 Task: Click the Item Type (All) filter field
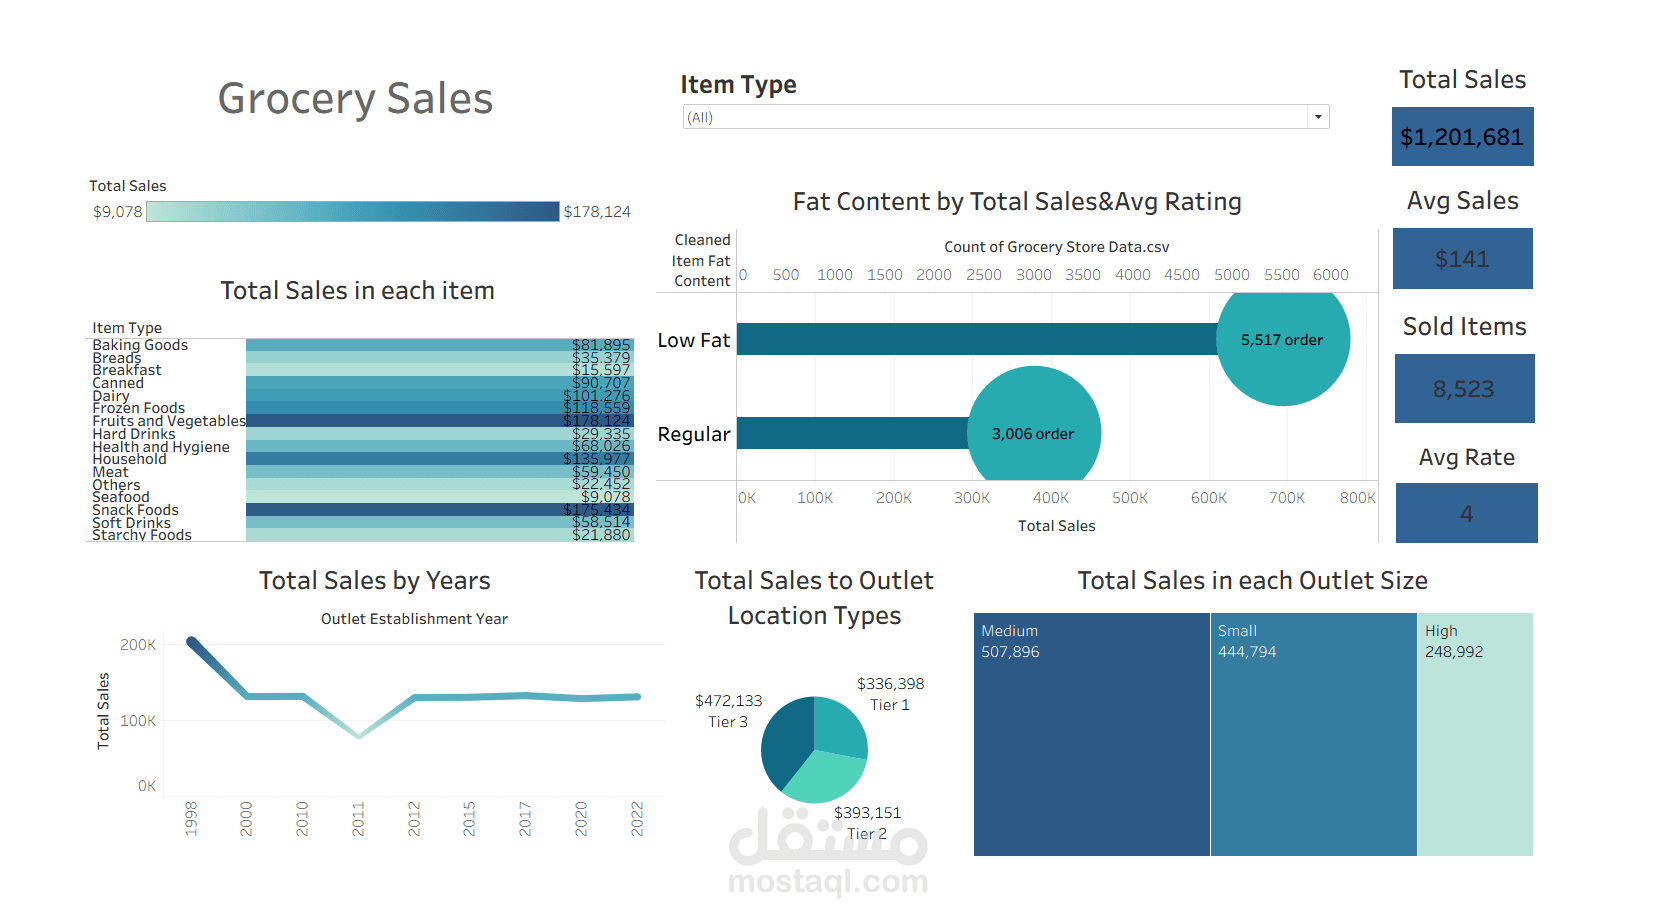click(x=1005, y=117)
